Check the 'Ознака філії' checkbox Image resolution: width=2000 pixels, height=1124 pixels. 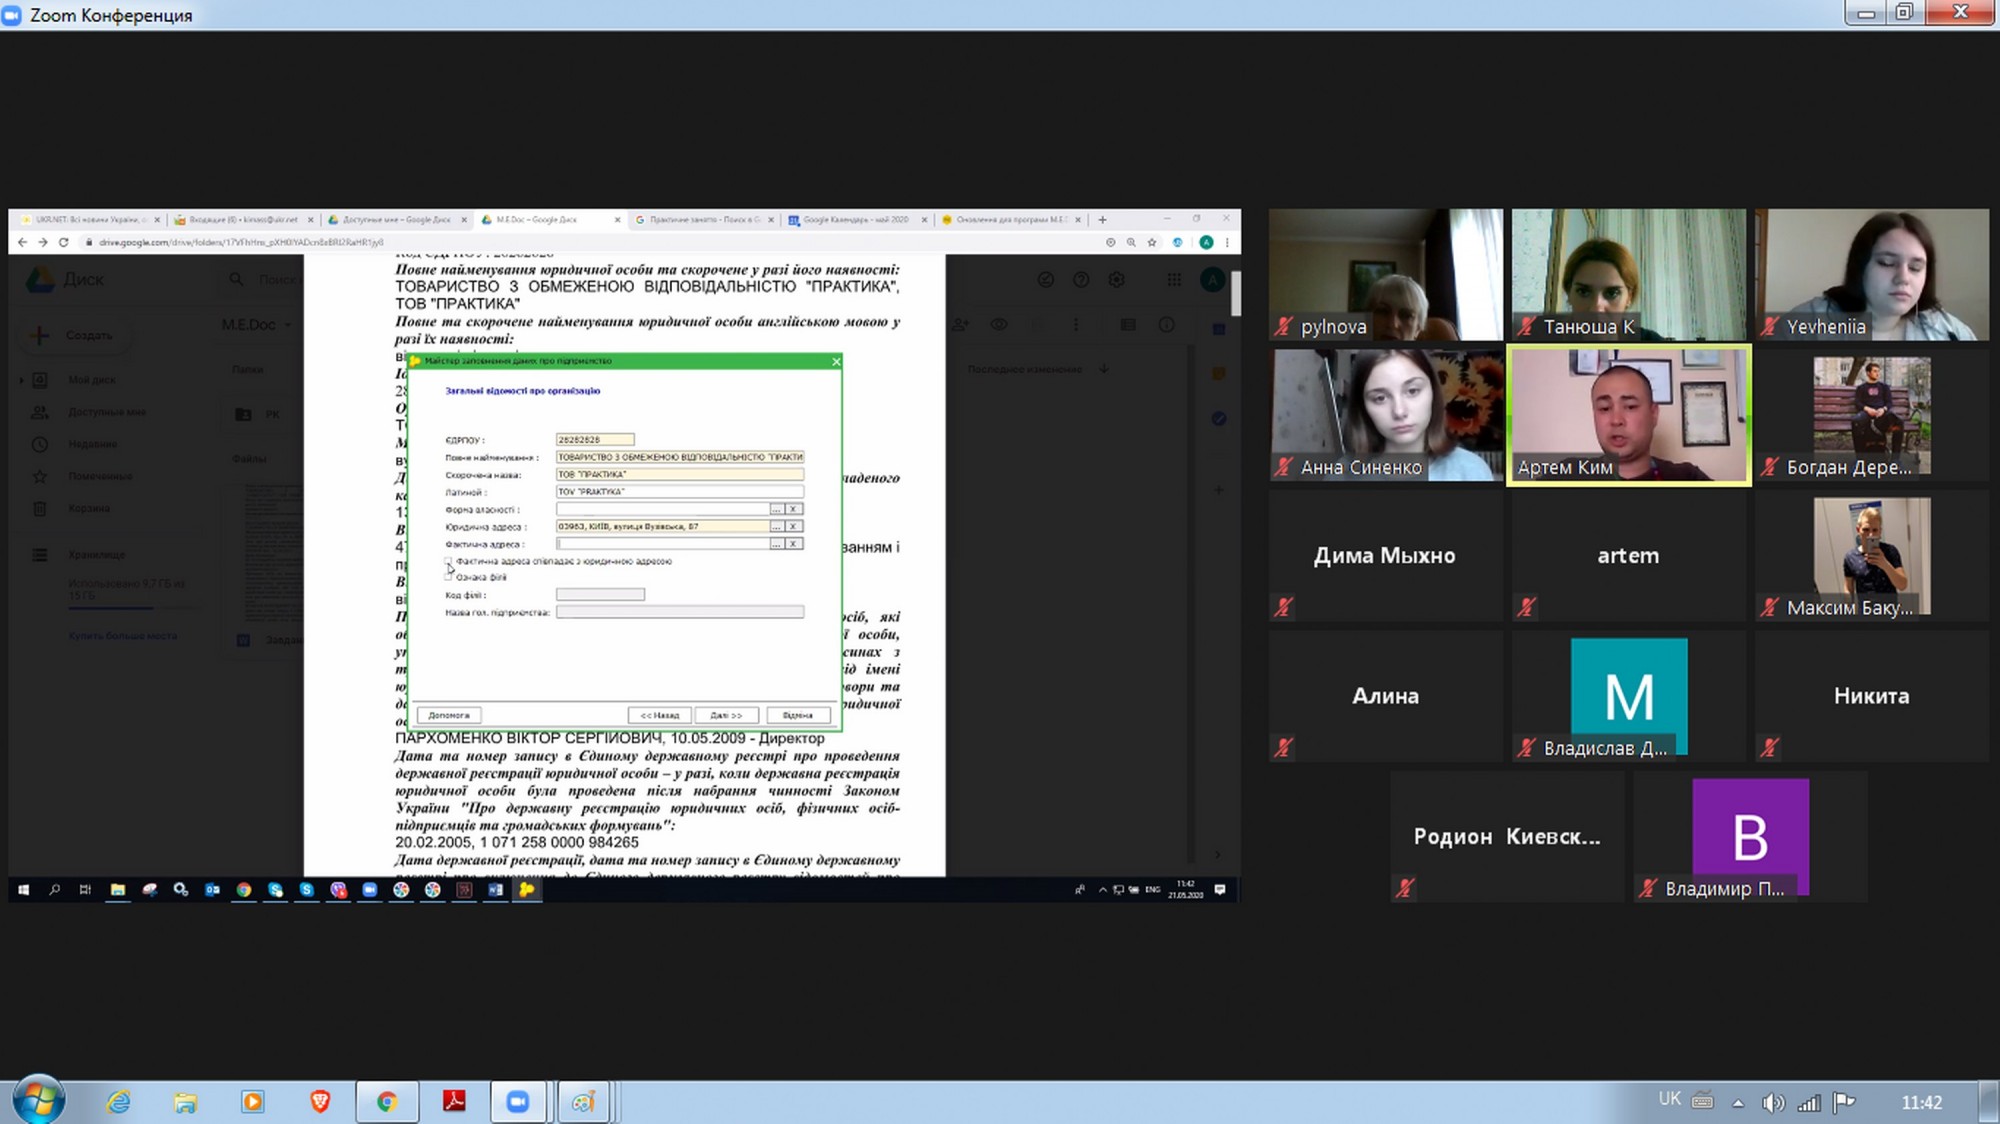[449, 577]
